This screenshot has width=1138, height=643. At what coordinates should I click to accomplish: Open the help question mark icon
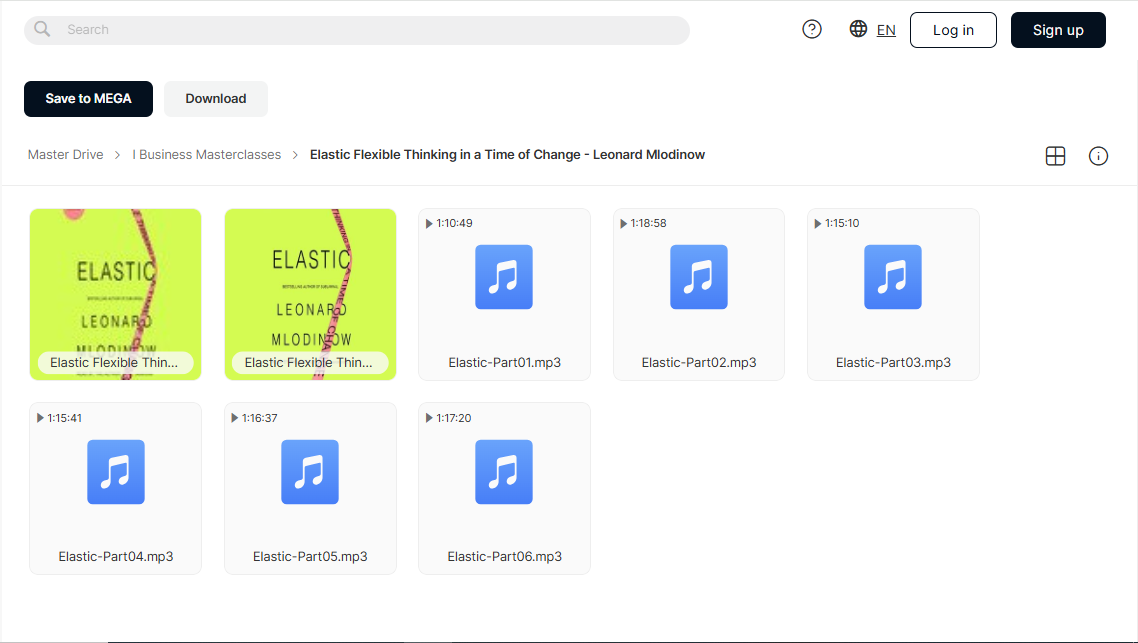(x=811, y=29)
